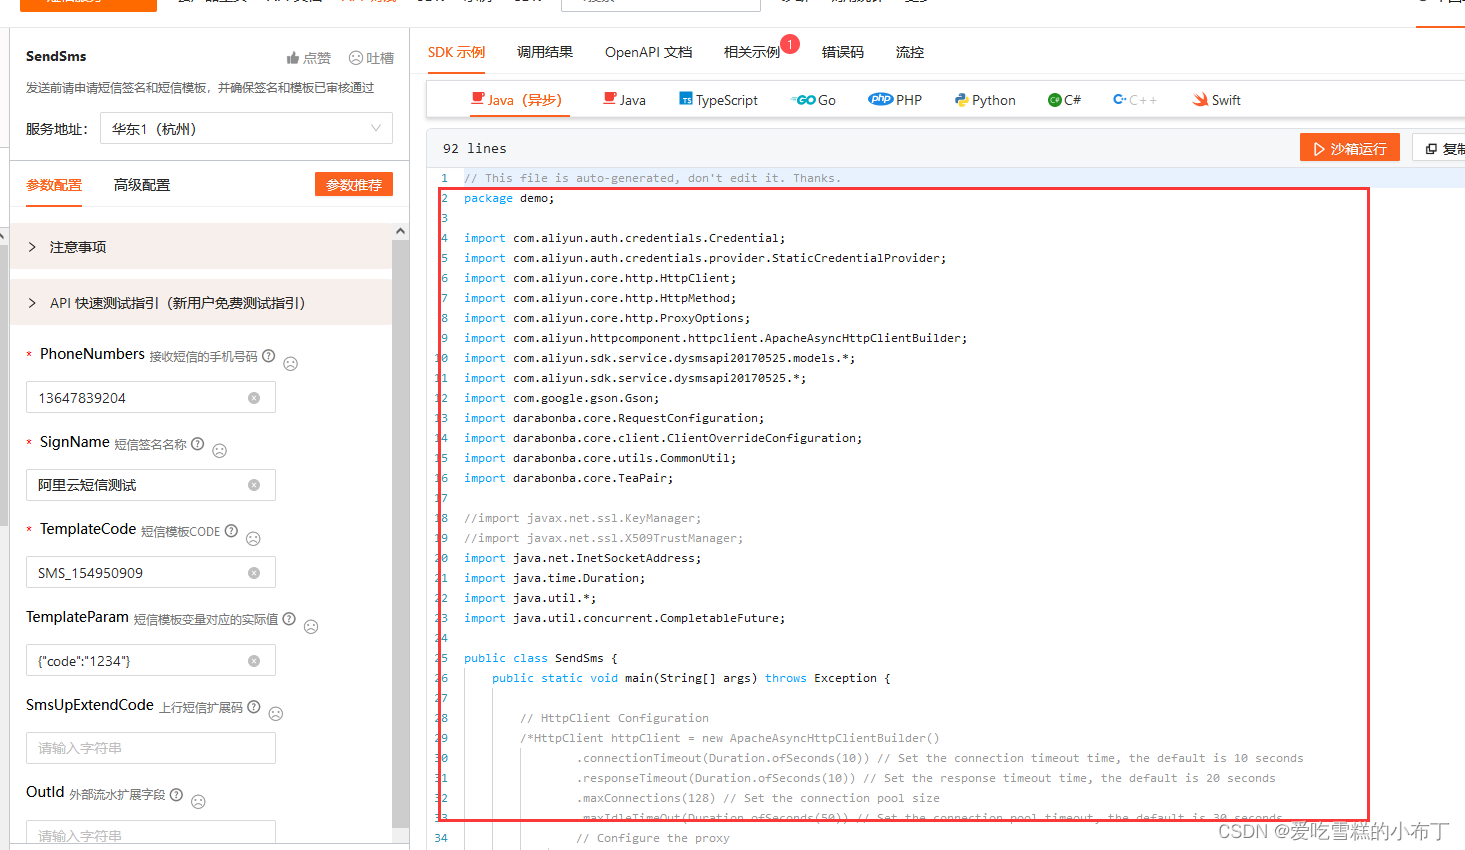Open help tooltip next to SmsUpExtendCode
The height and width of the screenshot is (850, 1465).
click(253, 707)
